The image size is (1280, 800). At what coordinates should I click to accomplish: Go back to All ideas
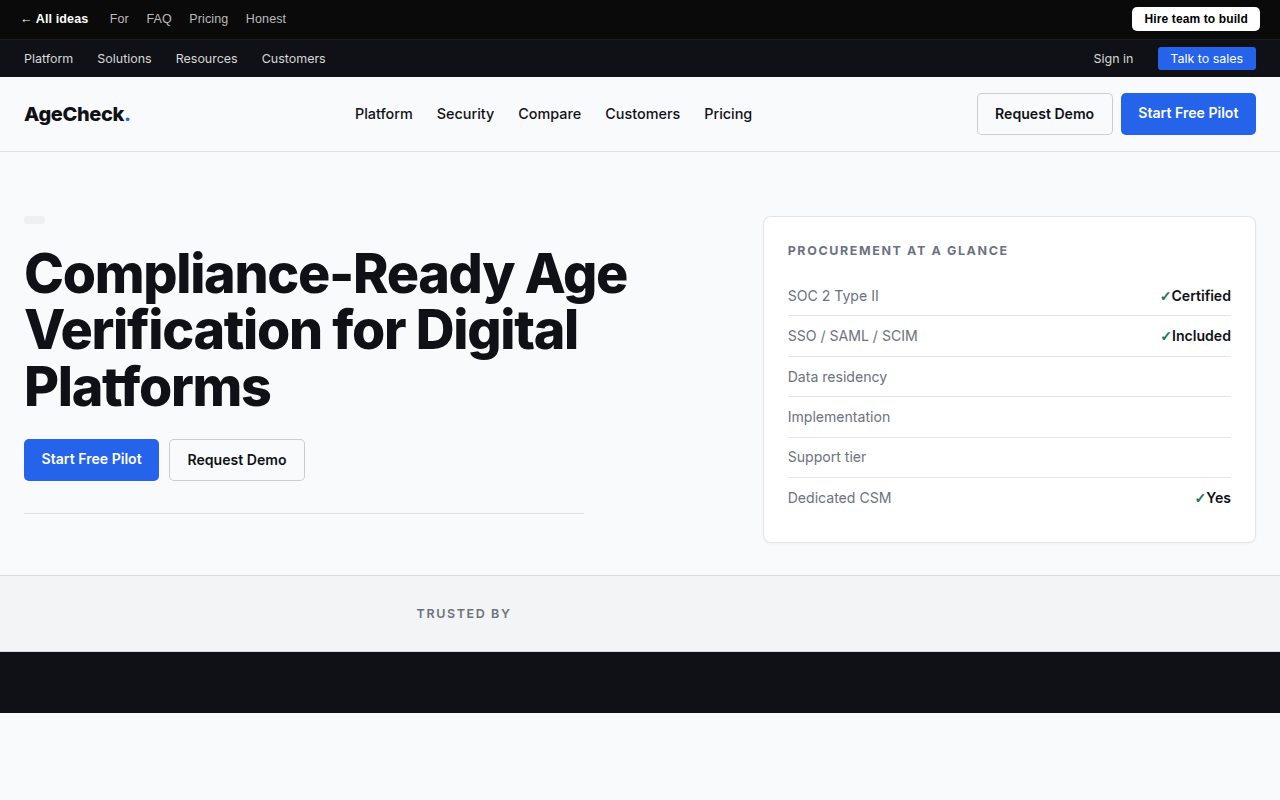pyautogui.click(x=54, y=19)
